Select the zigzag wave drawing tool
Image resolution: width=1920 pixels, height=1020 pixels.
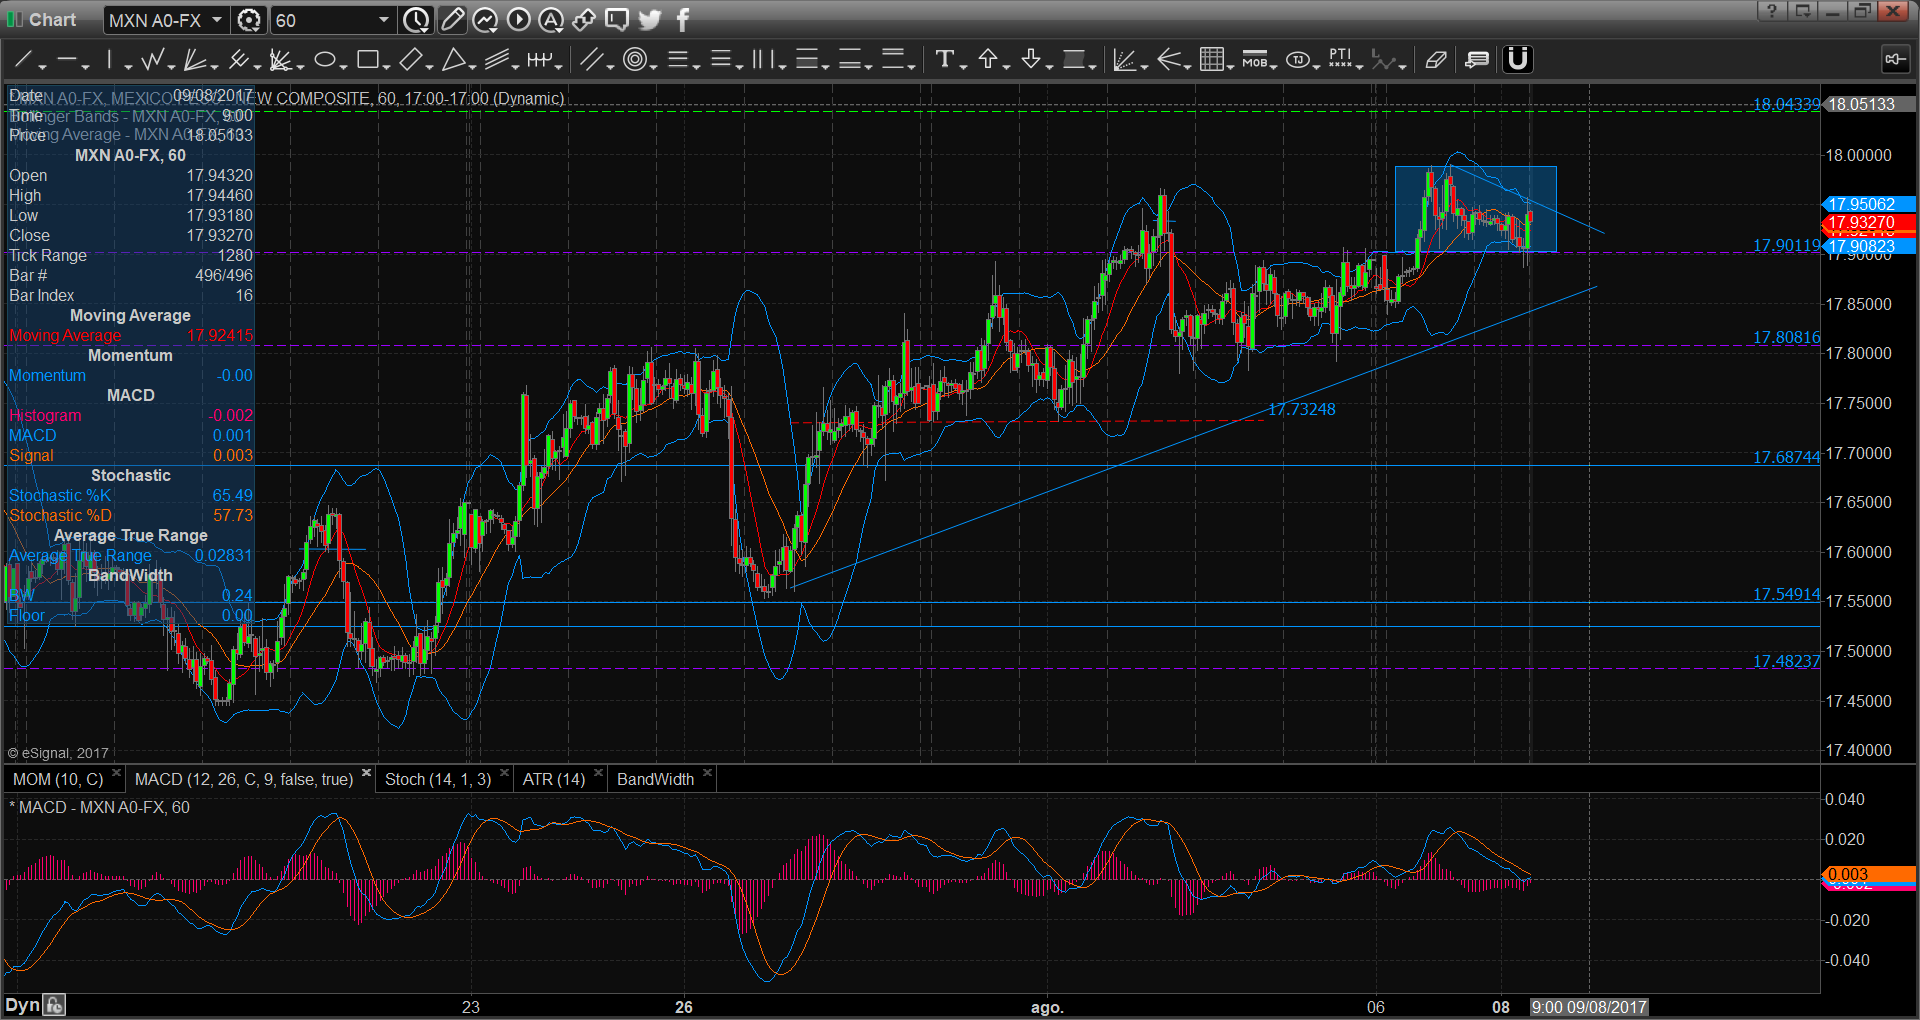pos(152,60)
